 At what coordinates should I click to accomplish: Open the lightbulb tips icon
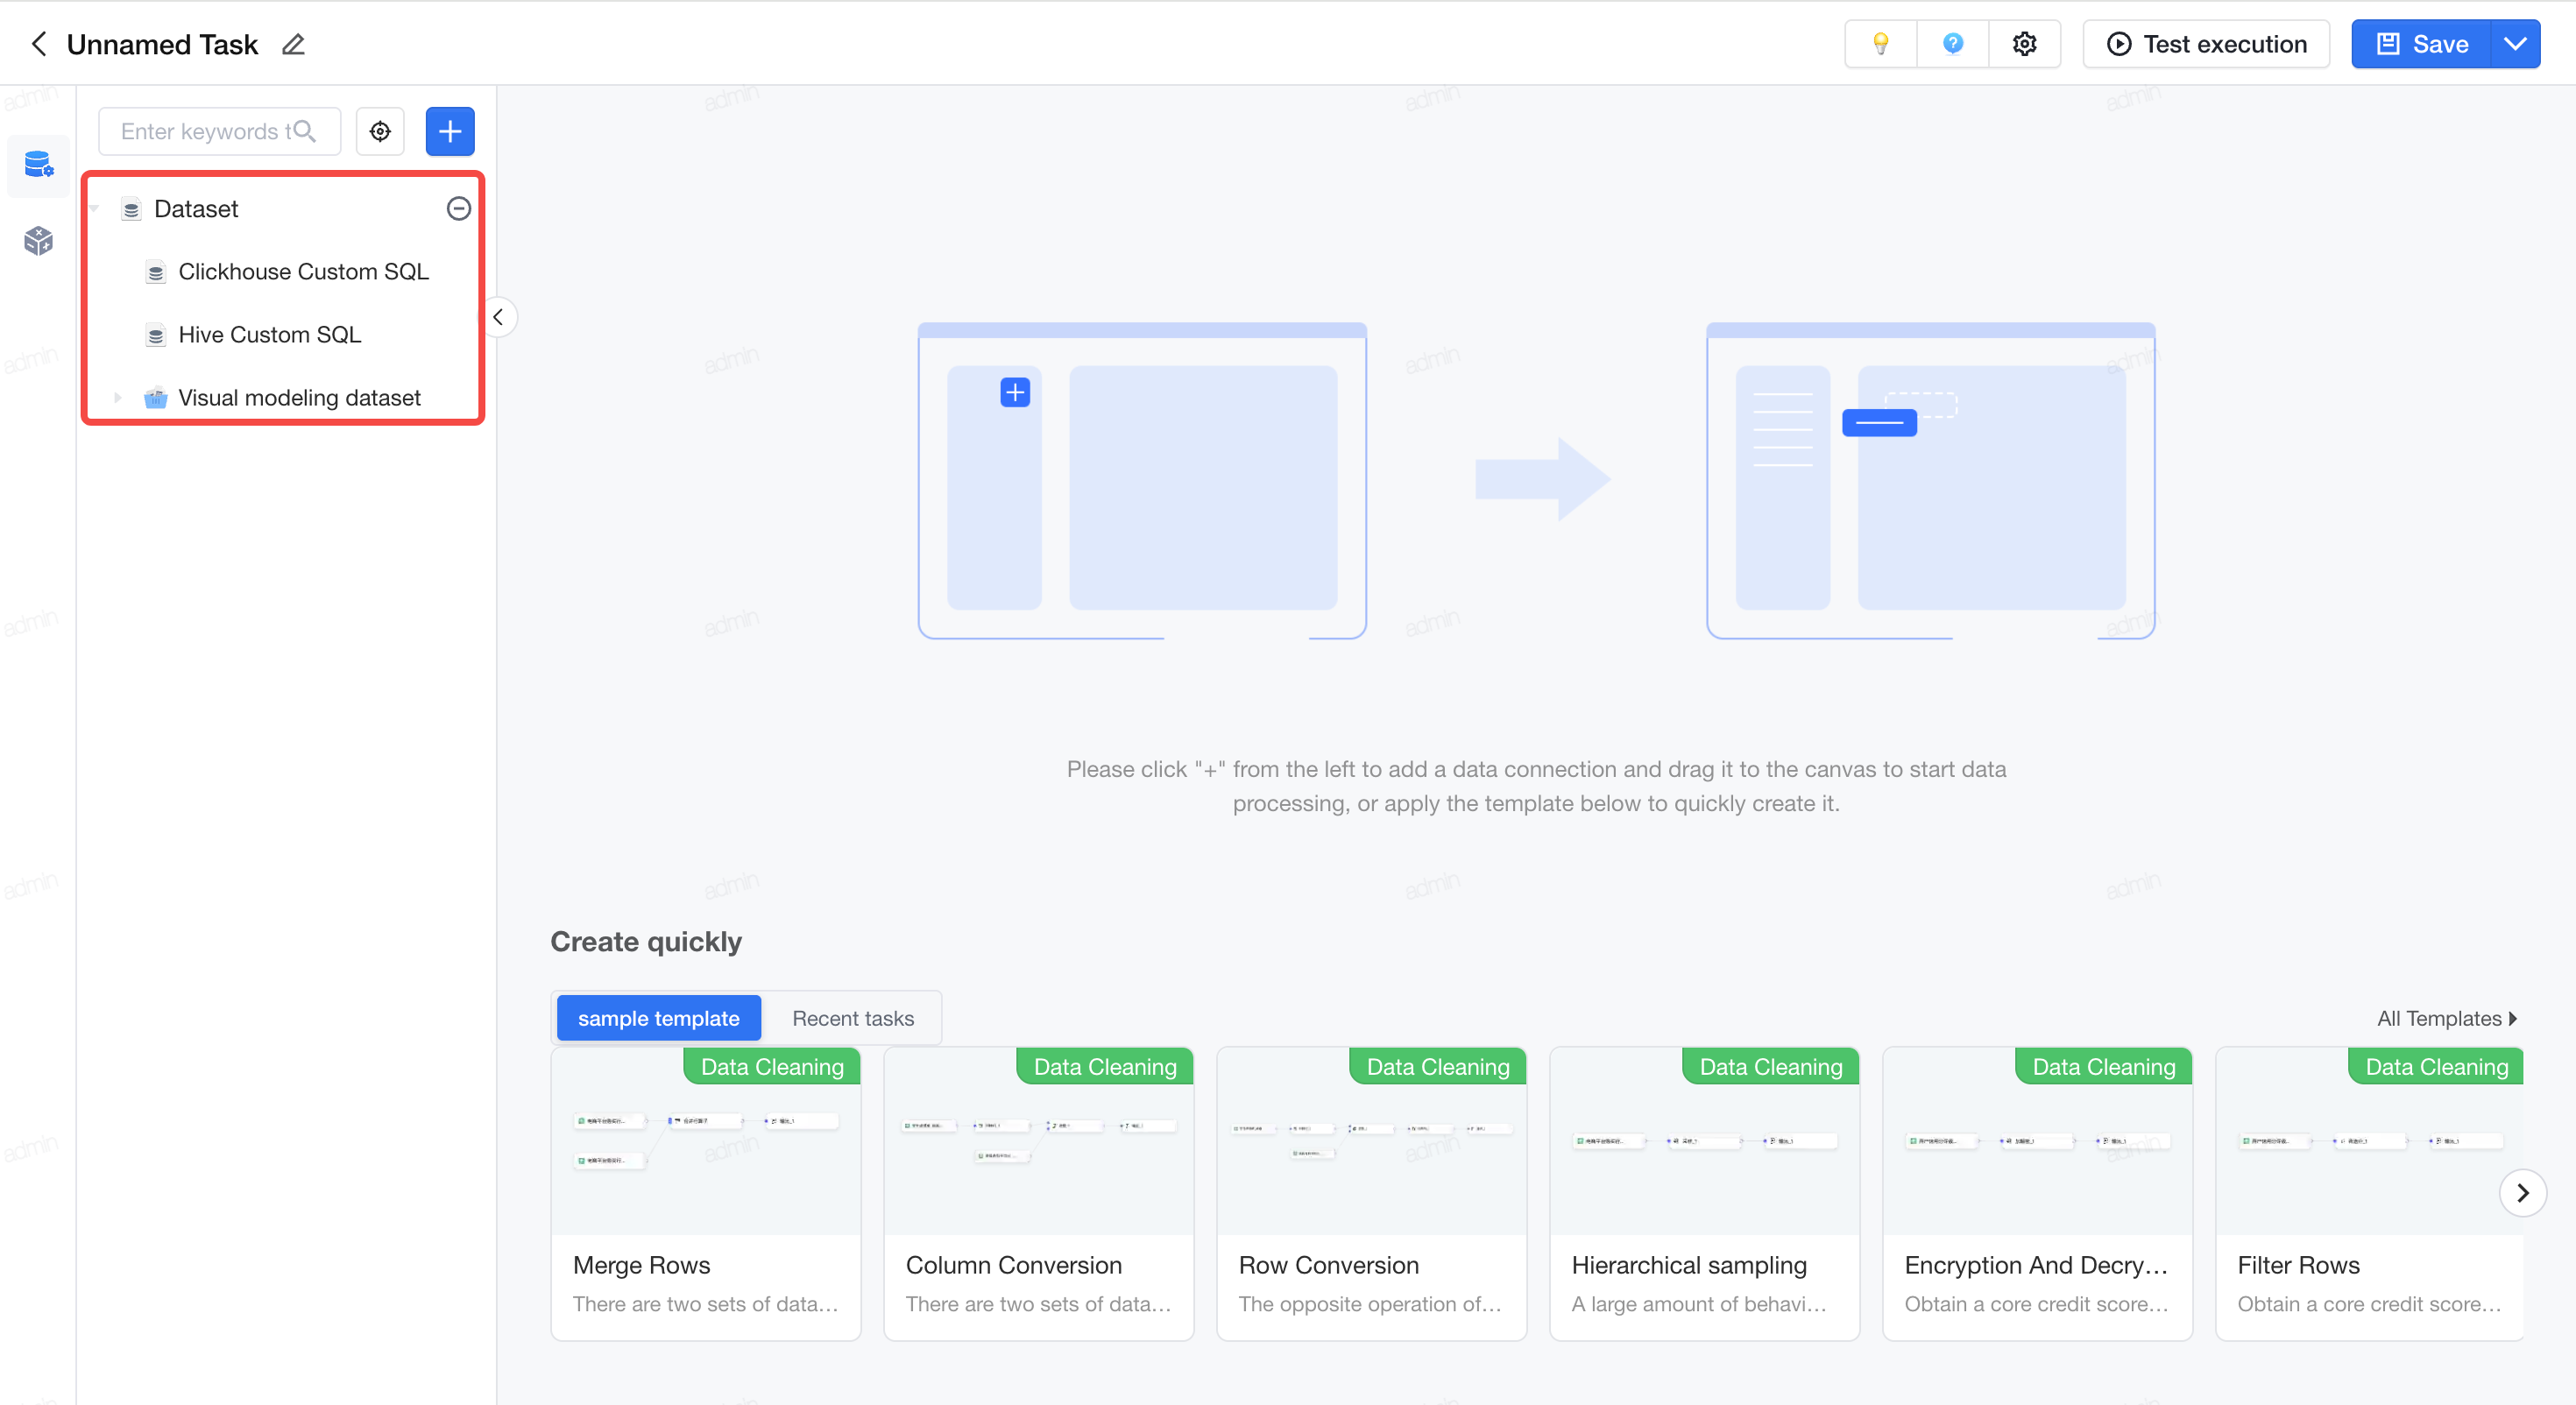[x=1880, y=44]
